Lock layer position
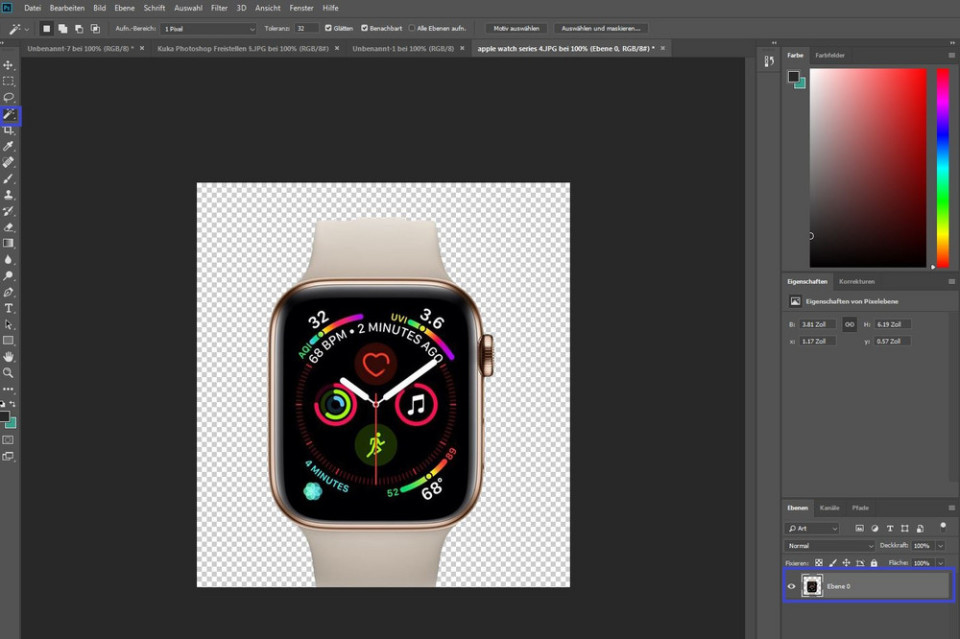 pyautogui.click(x=846, y=562)
